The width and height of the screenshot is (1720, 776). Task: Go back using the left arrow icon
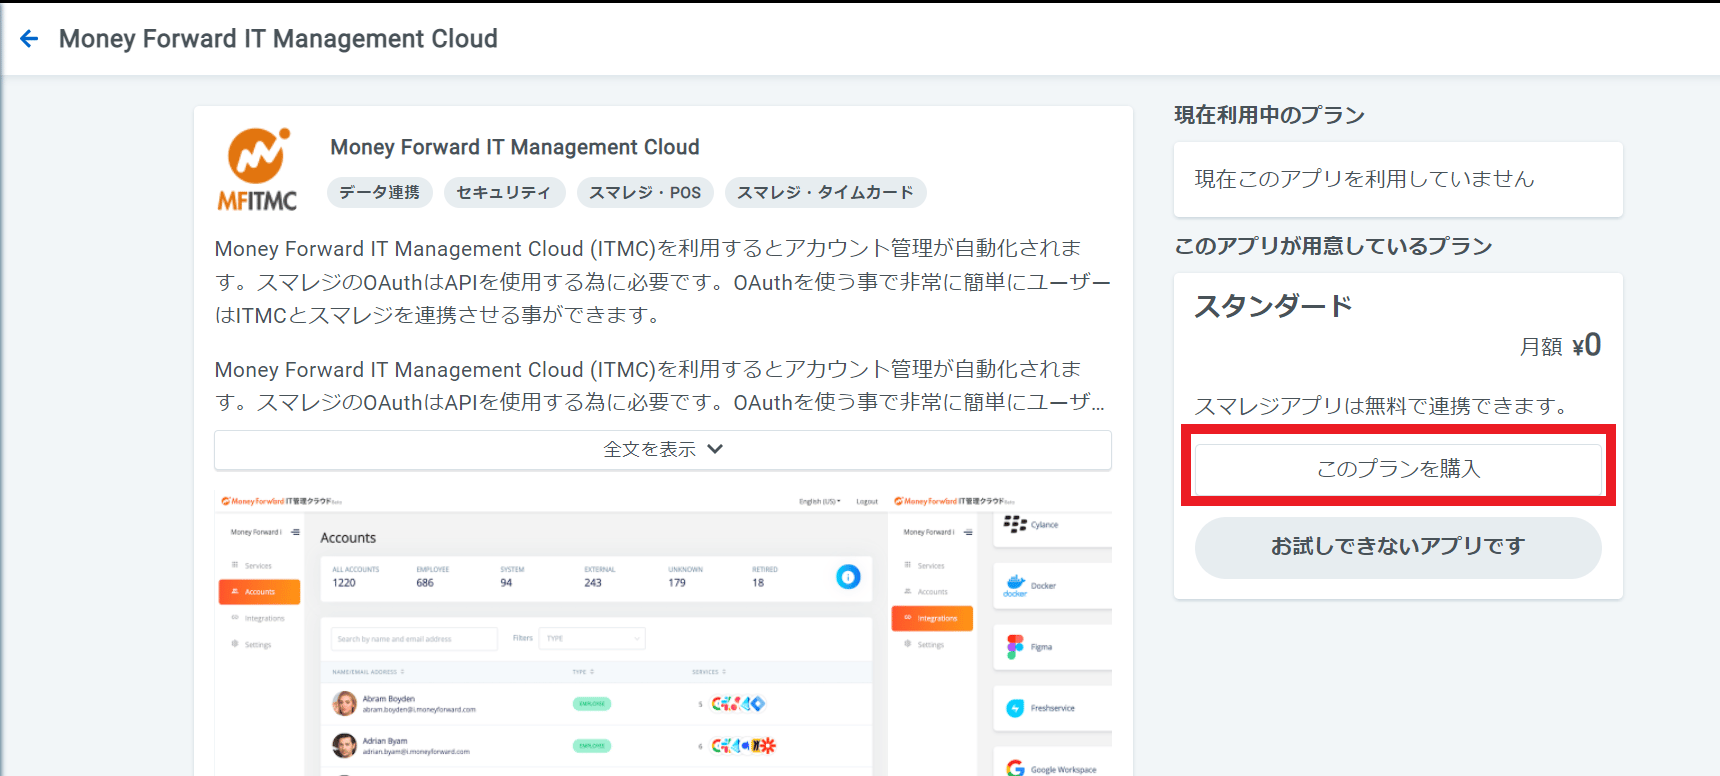coord(29,39)
